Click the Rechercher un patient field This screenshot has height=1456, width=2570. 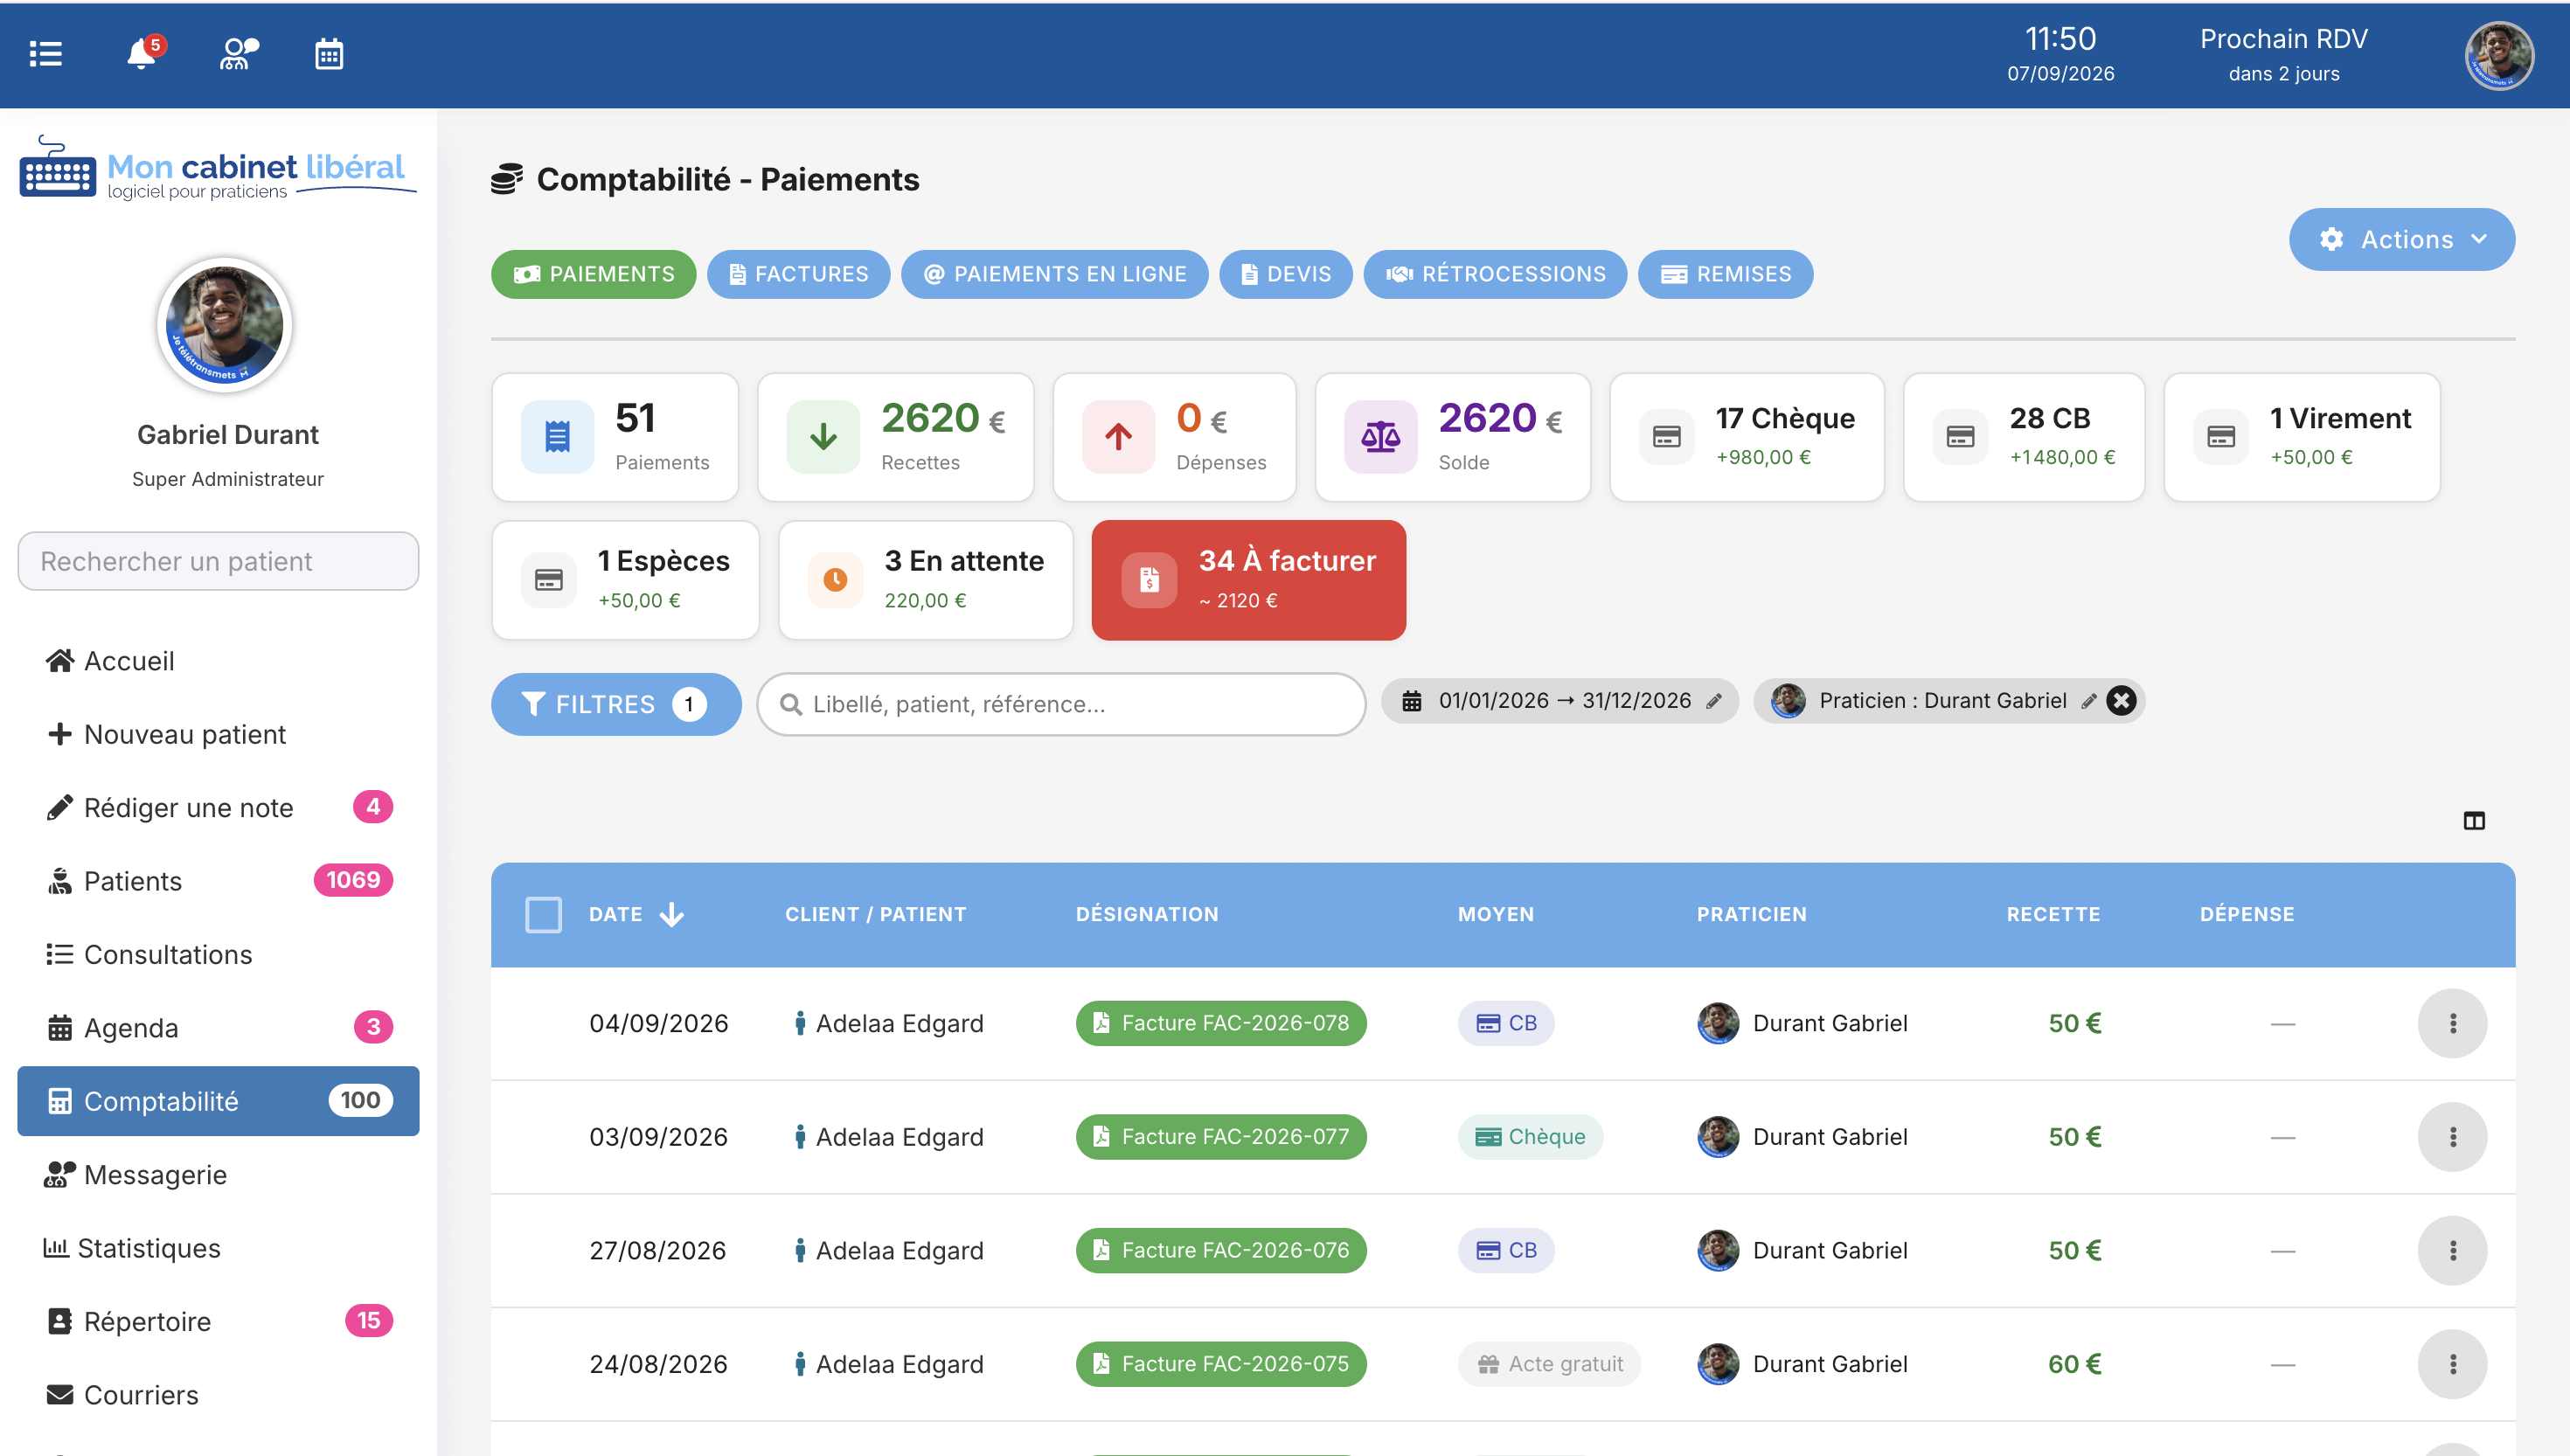coord(218,561)
